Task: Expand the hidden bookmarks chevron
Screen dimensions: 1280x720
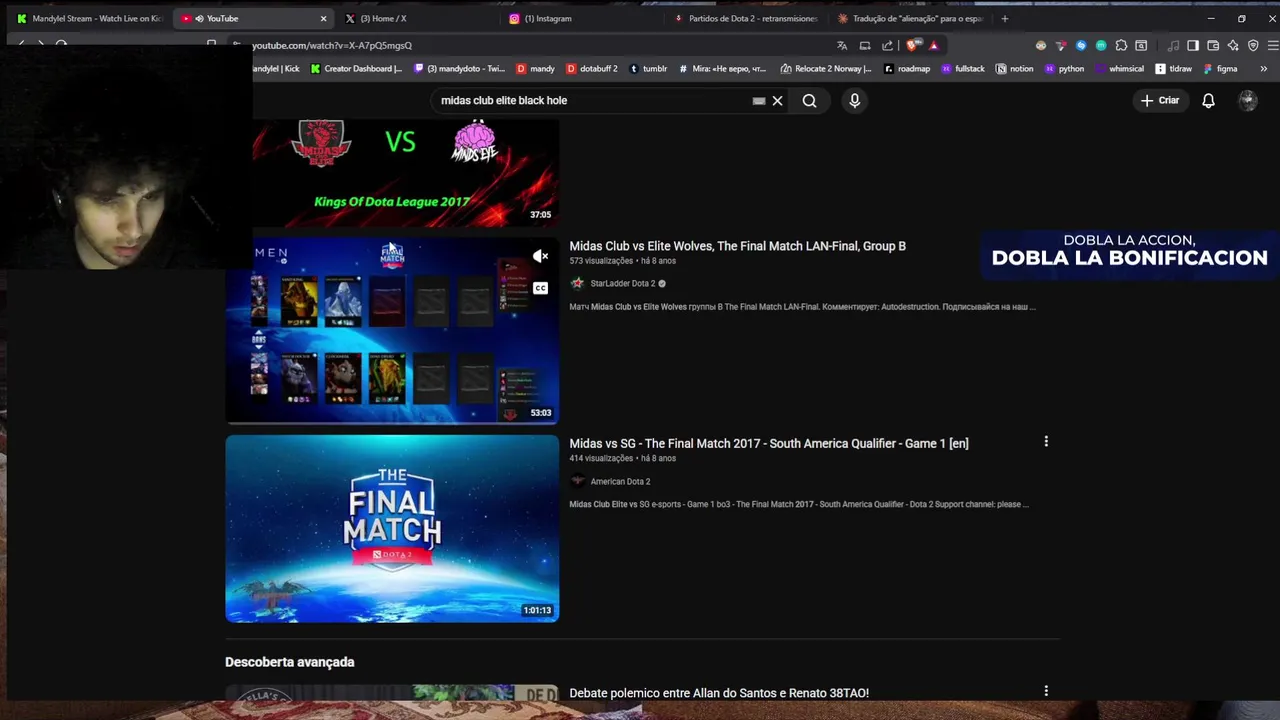Action: (x=1263, y=69)
